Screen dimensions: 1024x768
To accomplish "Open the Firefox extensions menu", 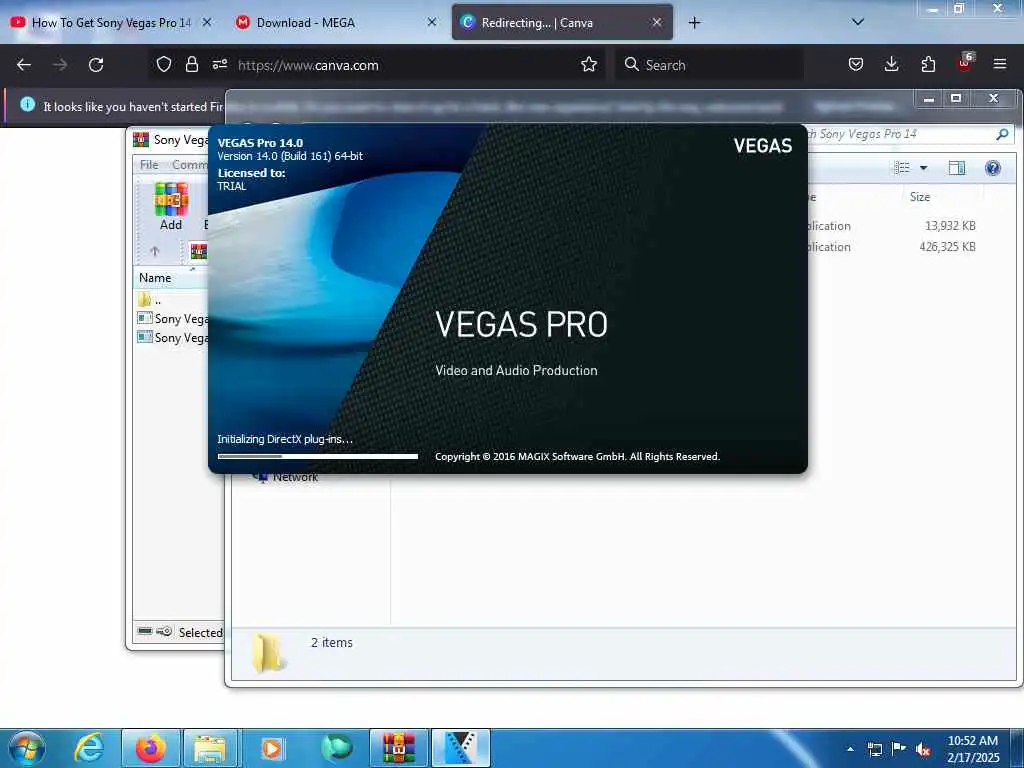I will click(x=928, y=64).
